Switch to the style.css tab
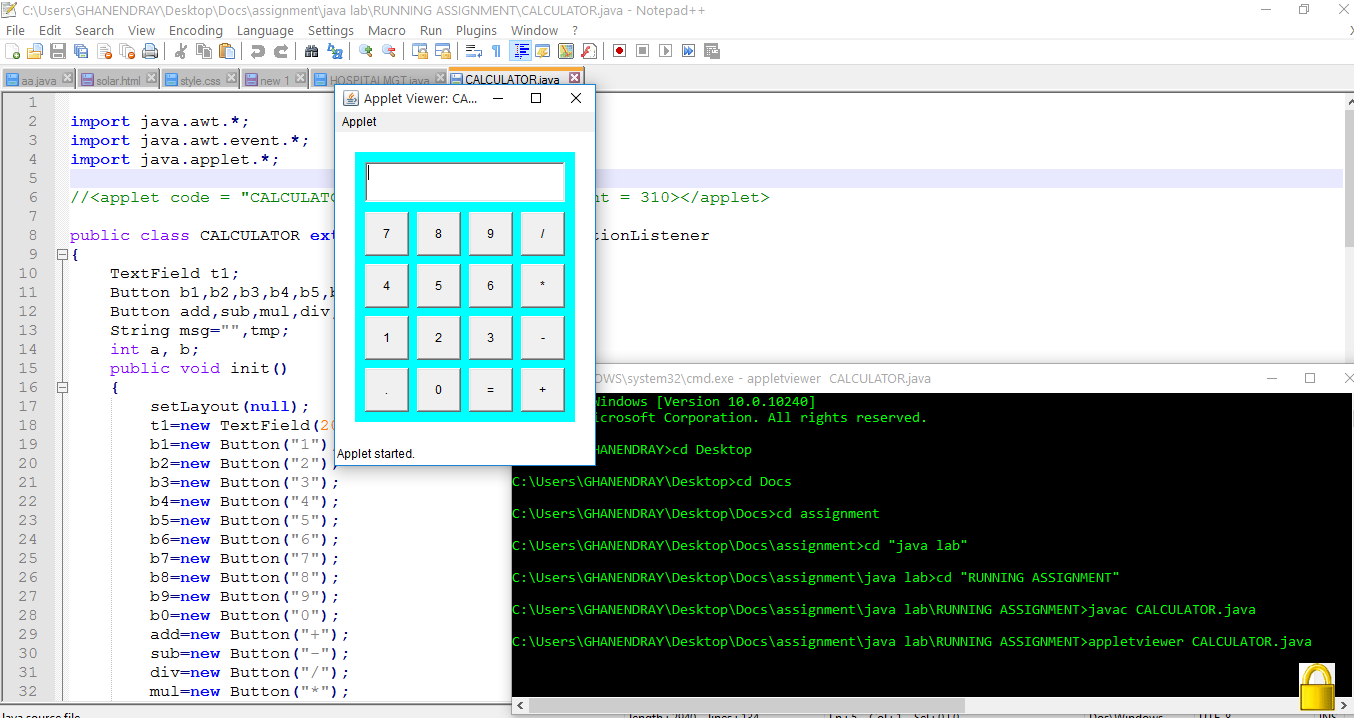Screen dimensions: 1354x718 [200, 80]
